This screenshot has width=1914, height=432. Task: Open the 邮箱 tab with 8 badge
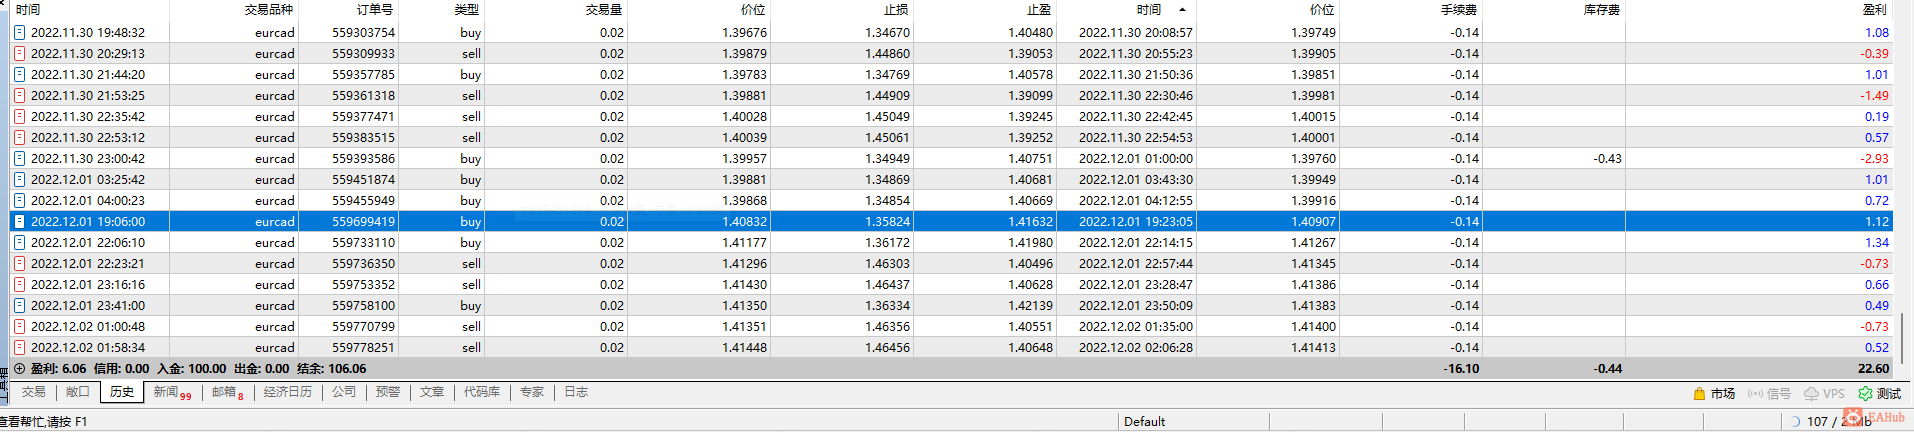pyautogui.click(x=227, y=392)
